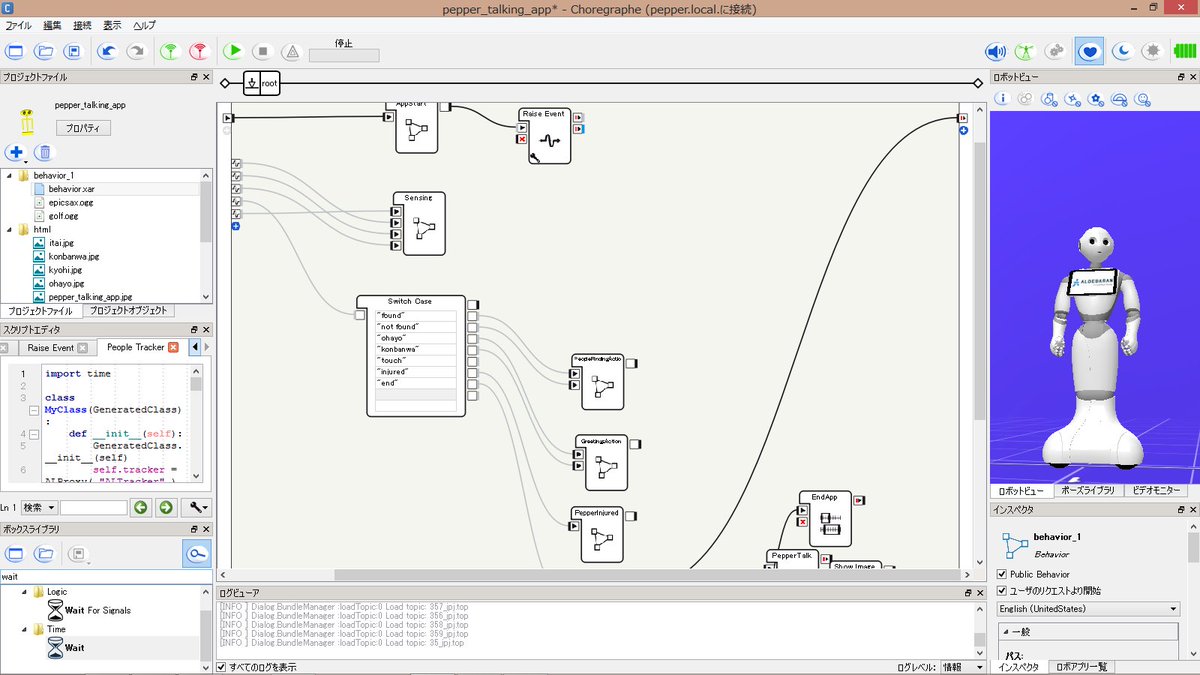The height and width of the screenshot is (675, 1200).
Task: Toggle autonomous life with the heart icon
Action: [1089, 51]
